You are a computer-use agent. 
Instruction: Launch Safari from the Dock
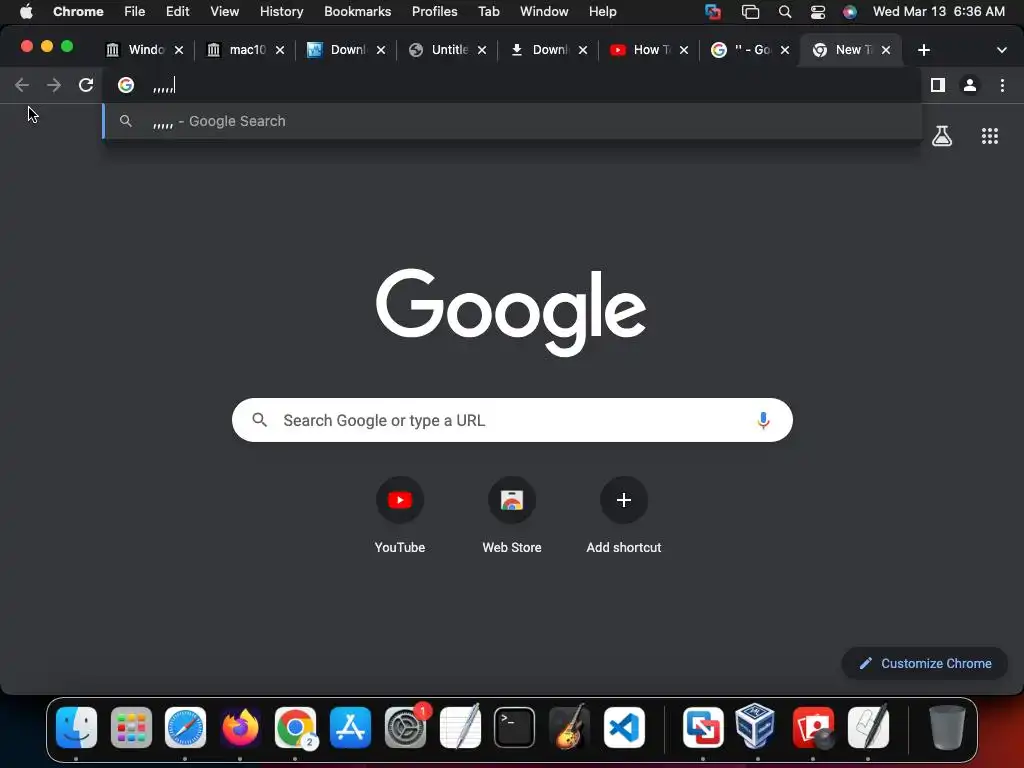point(185,727)
